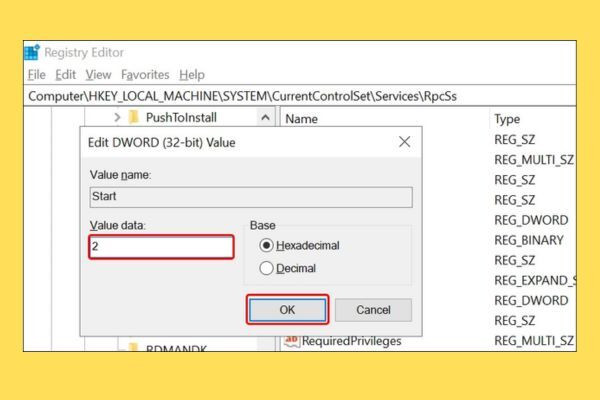Open the Help menu
Viewport: 600px width, 400px height.
(x=192, y=75)
